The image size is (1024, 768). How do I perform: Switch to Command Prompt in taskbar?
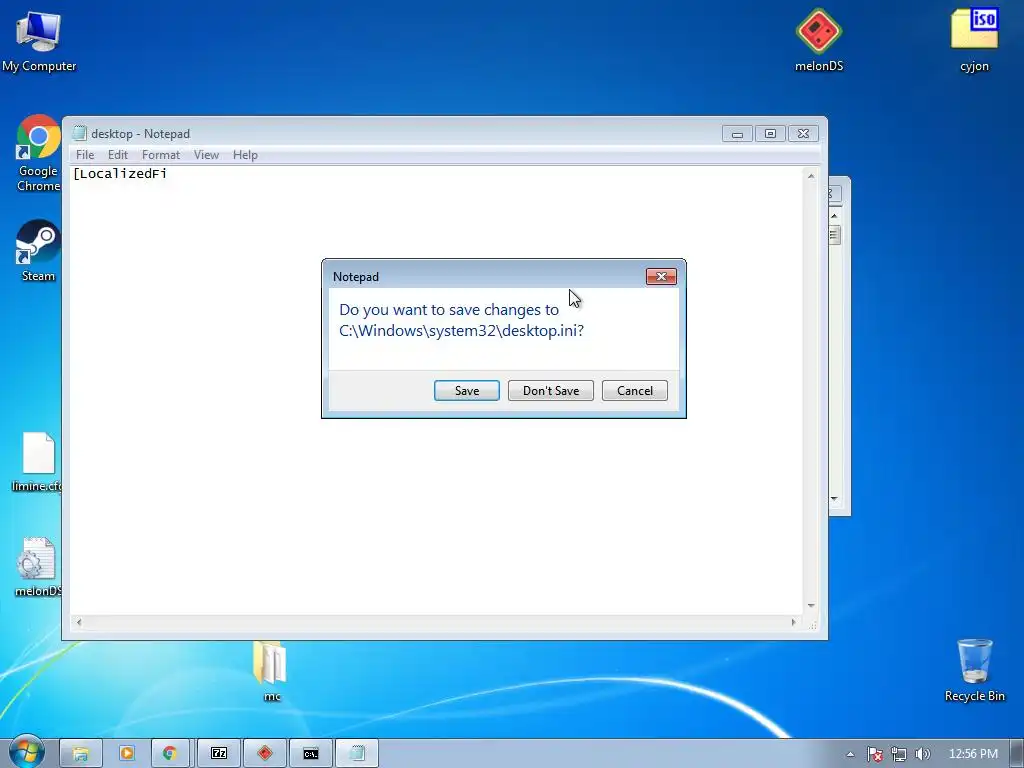(311, 754)
